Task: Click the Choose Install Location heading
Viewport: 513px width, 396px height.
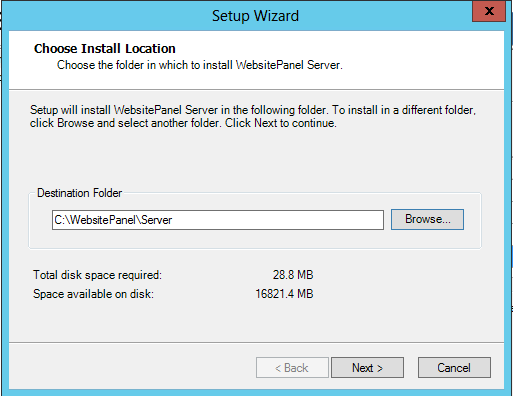Action: [105, 49]
